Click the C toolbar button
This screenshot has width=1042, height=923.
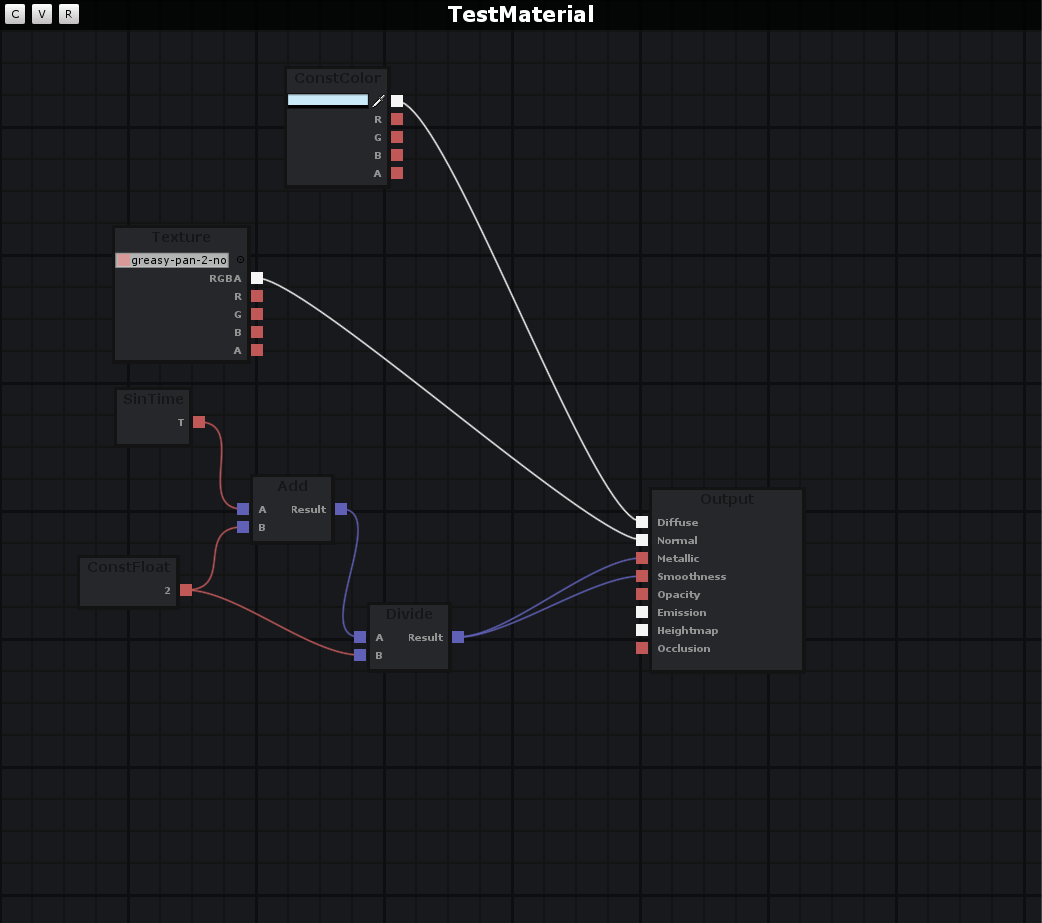[15, 14]
